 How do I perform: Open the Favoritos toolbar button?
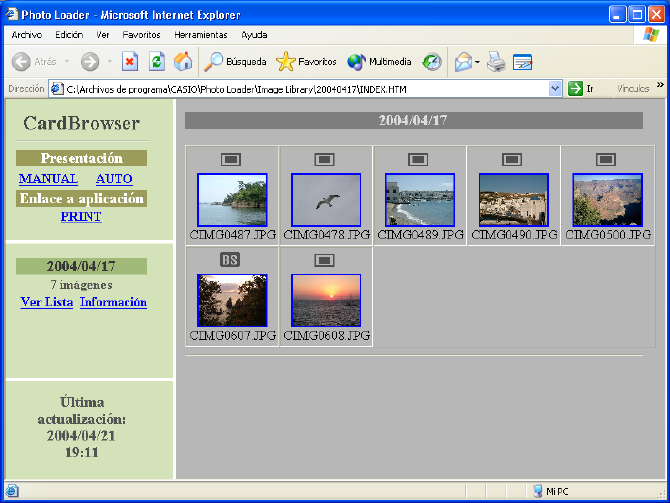pos(306,62)
